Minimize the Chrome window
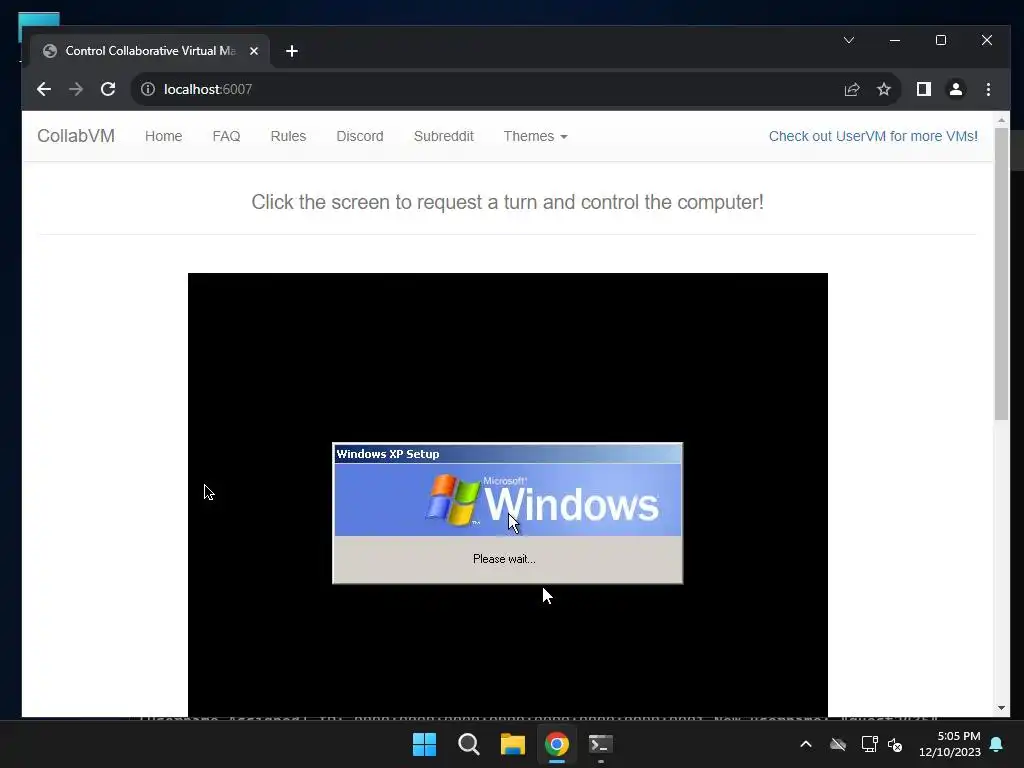The width and height of the screenshot is (1024, 768). (x=895, y=40)
